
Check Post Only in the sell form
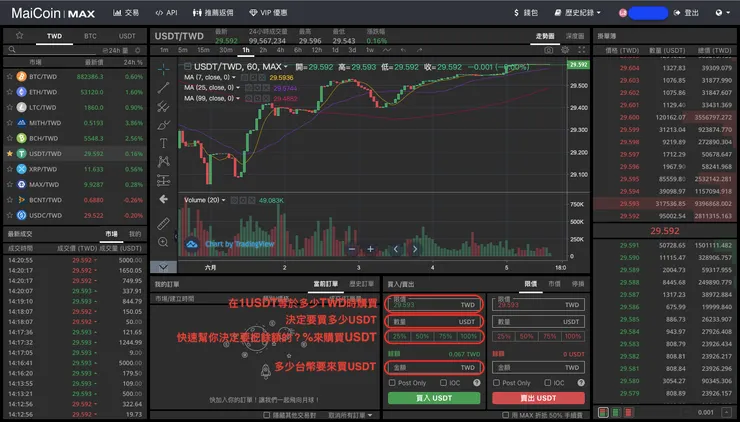[x=496, y=383]
